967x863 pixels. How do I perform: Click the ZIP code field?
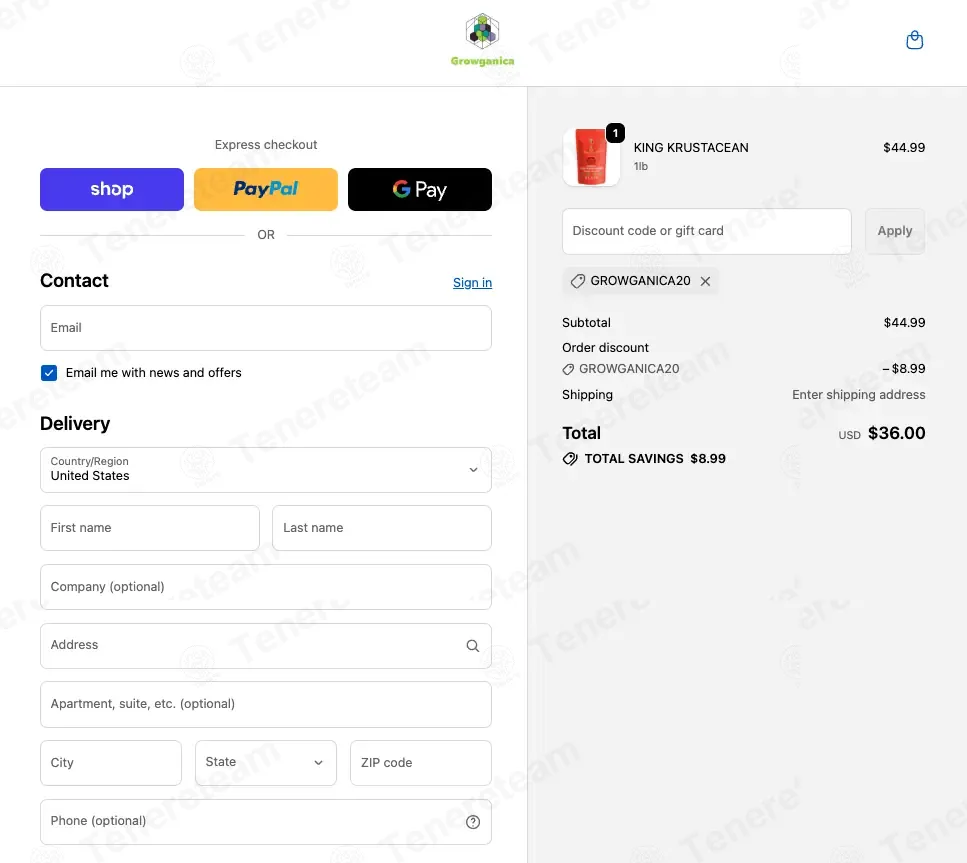click(x=421, y=763)
